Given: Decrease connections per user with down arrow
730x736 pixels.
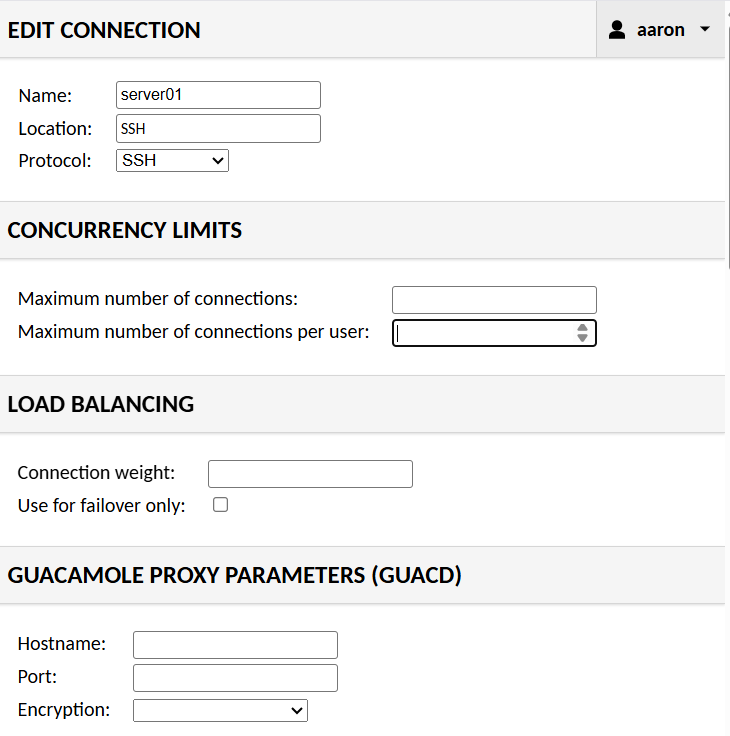Looking at the screenshot, I should coord(582,339).
